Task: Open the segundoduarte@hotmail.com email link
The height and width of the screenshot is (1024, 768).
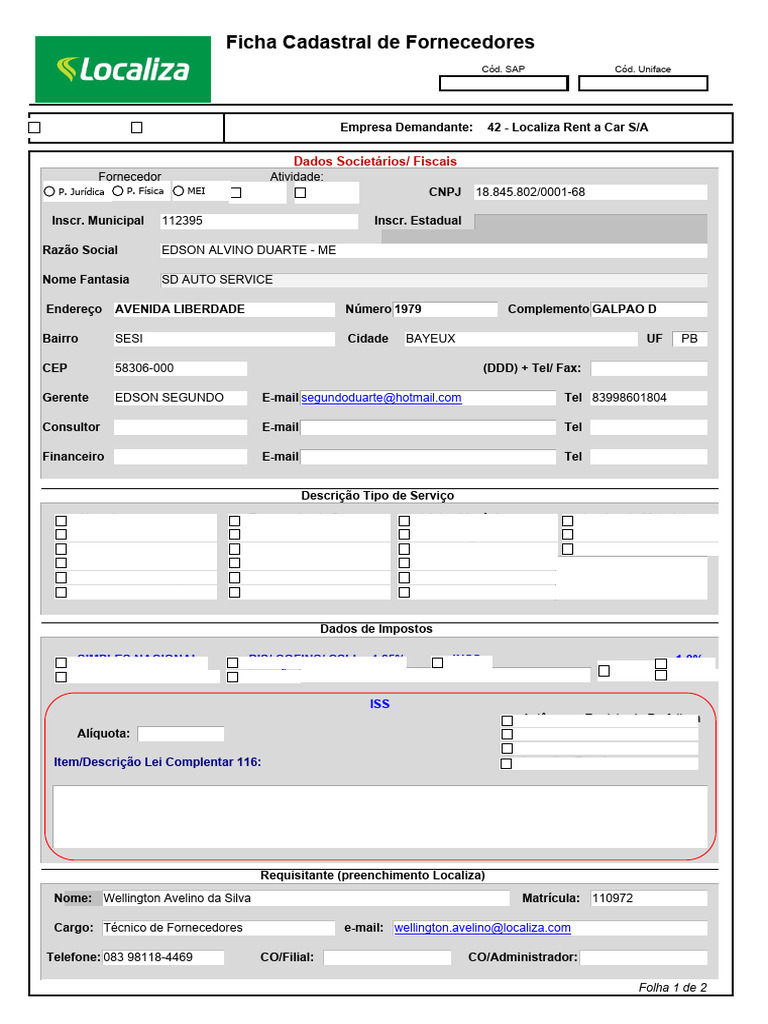Action: pos(381,398)
